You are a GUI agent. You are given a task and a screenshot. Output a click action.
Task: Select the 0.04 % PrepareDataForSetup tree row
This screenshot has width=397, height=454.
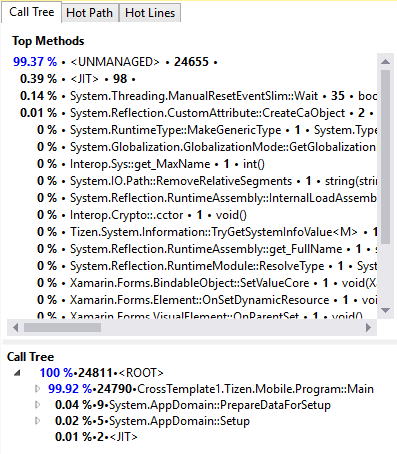[x=193, y=405]
